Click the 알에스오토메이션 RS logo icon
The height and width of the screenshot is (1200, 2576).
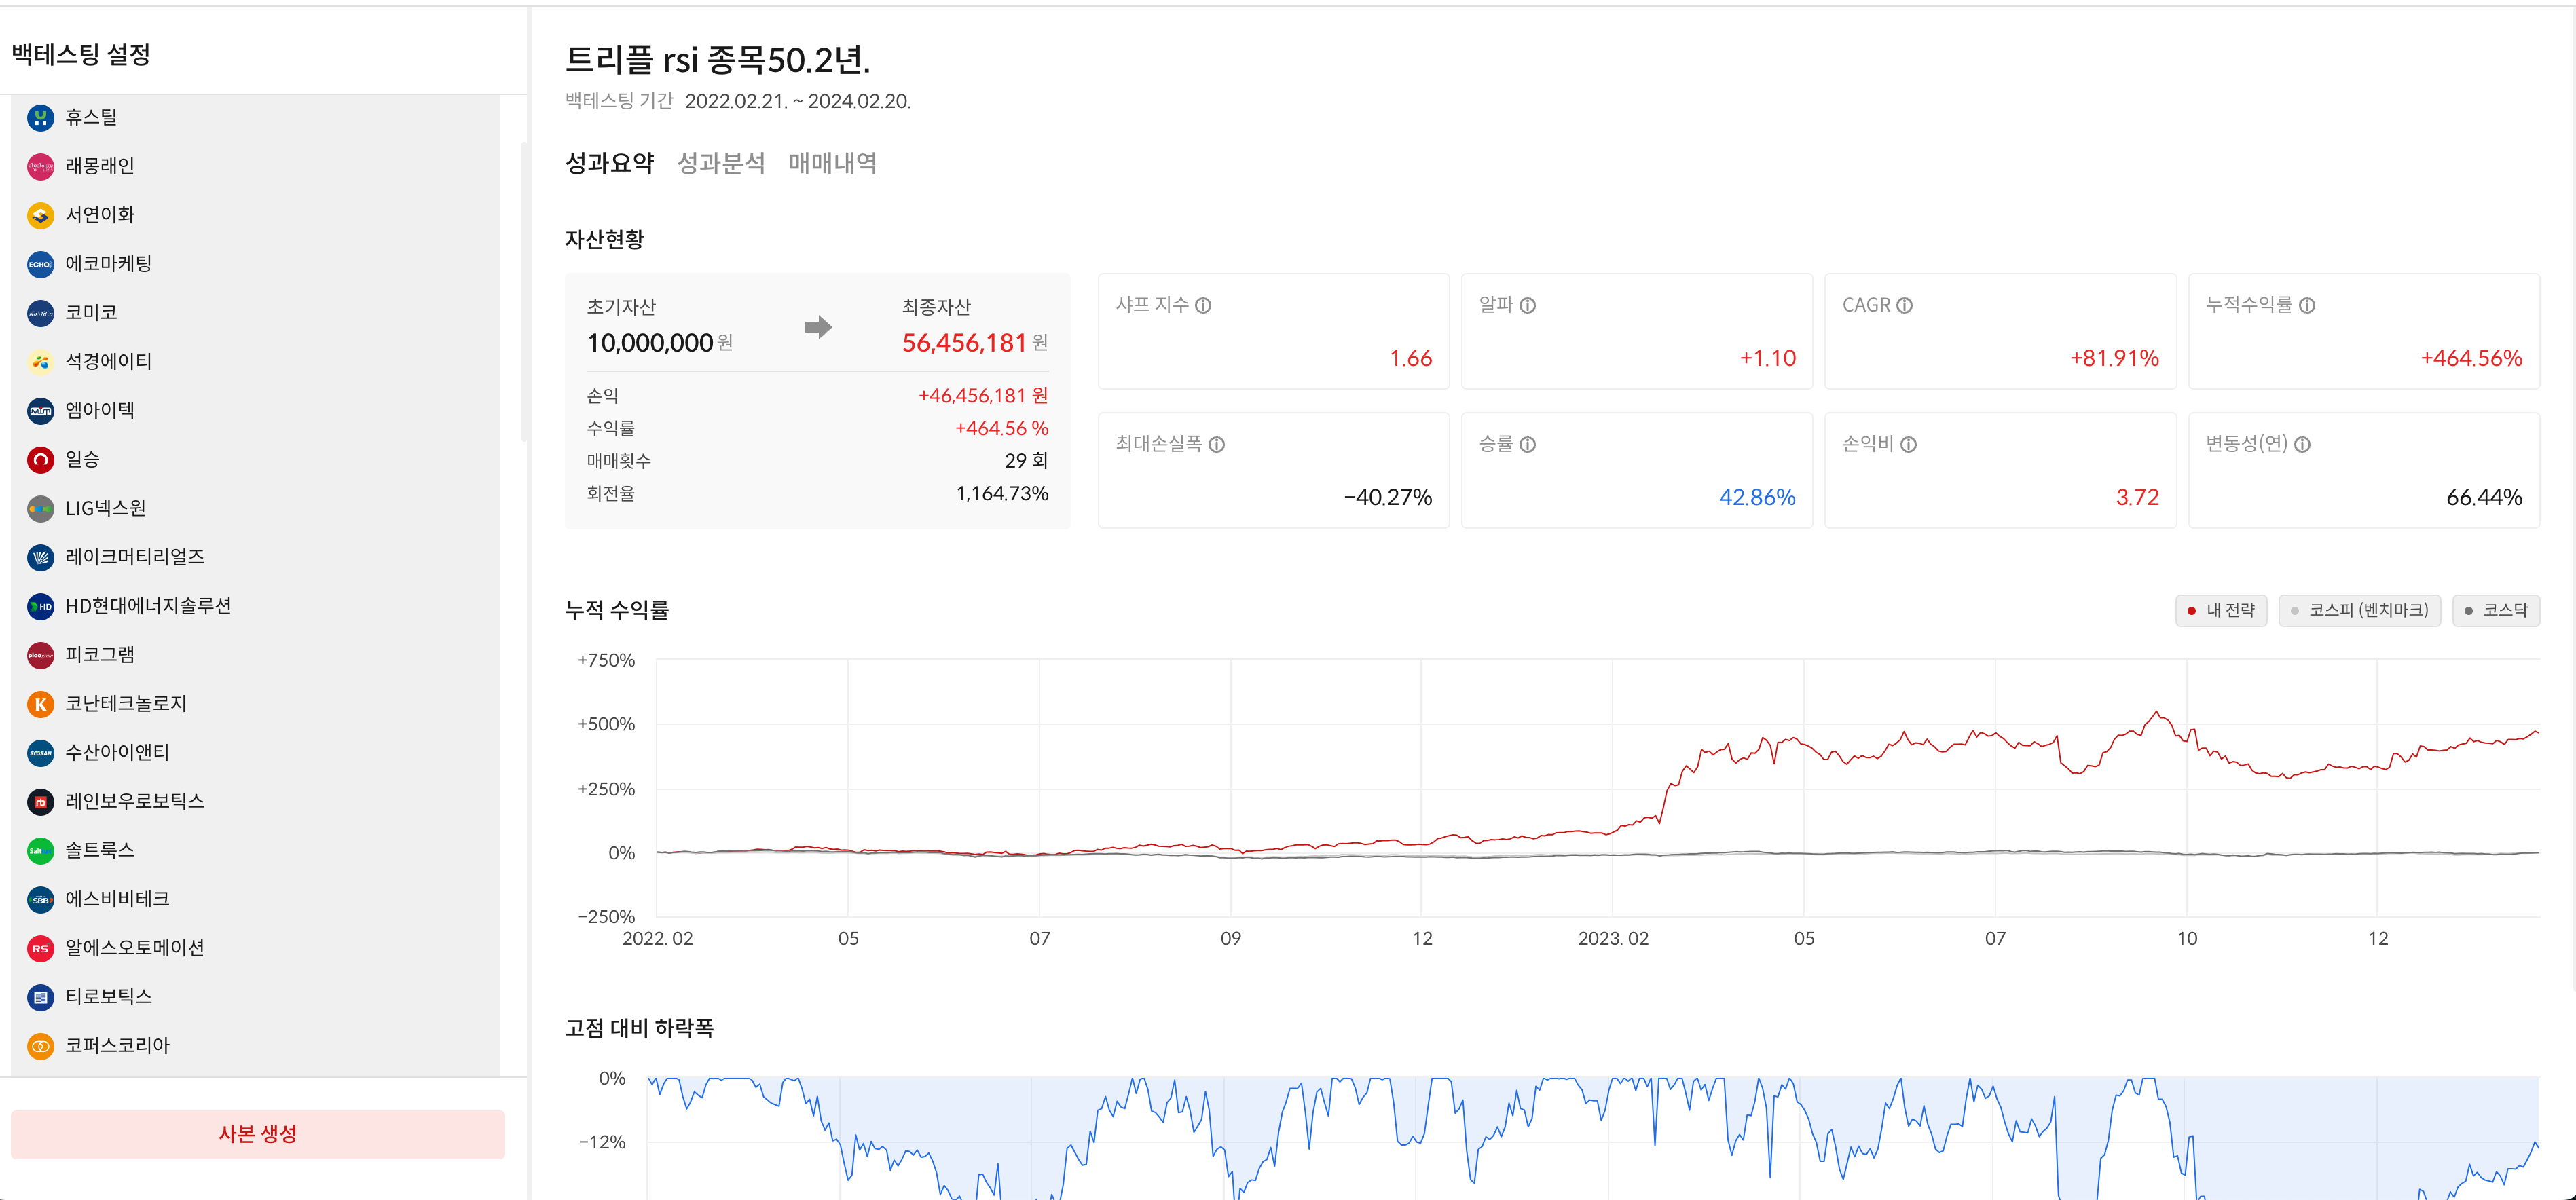[40, 949]
